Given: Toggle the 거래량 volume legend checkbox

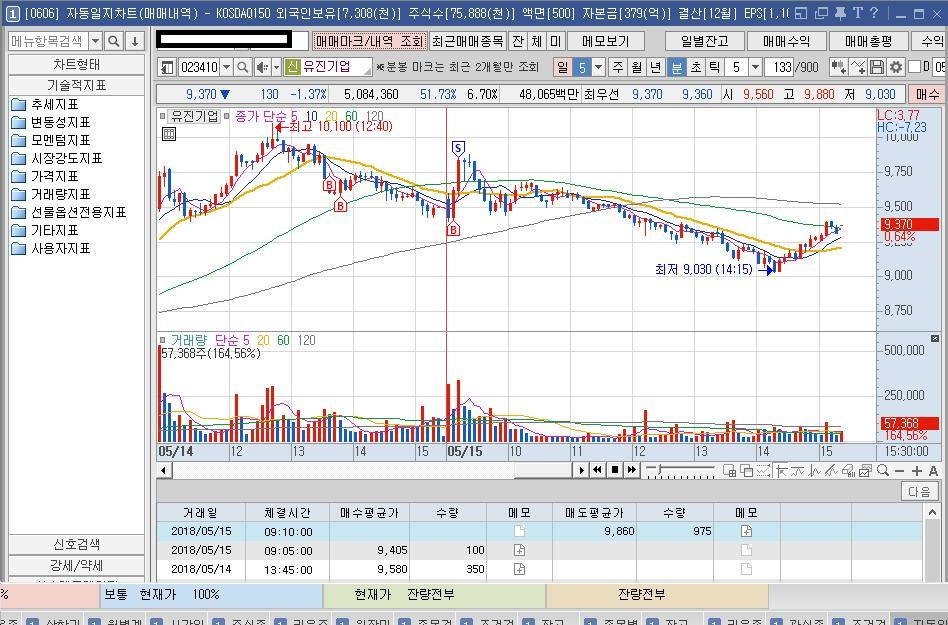Looking at the screenshot, I should pyautogui.click(x=162, y=340).
